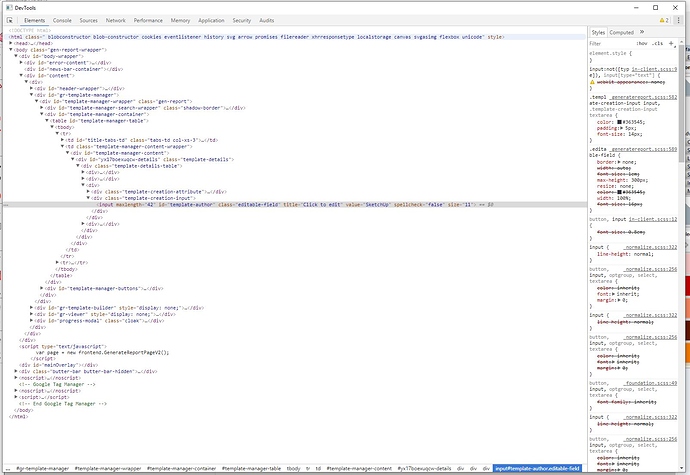Screen dimensions: 690x475
Task: Select the Elements tab
Action: click(34, 20)
